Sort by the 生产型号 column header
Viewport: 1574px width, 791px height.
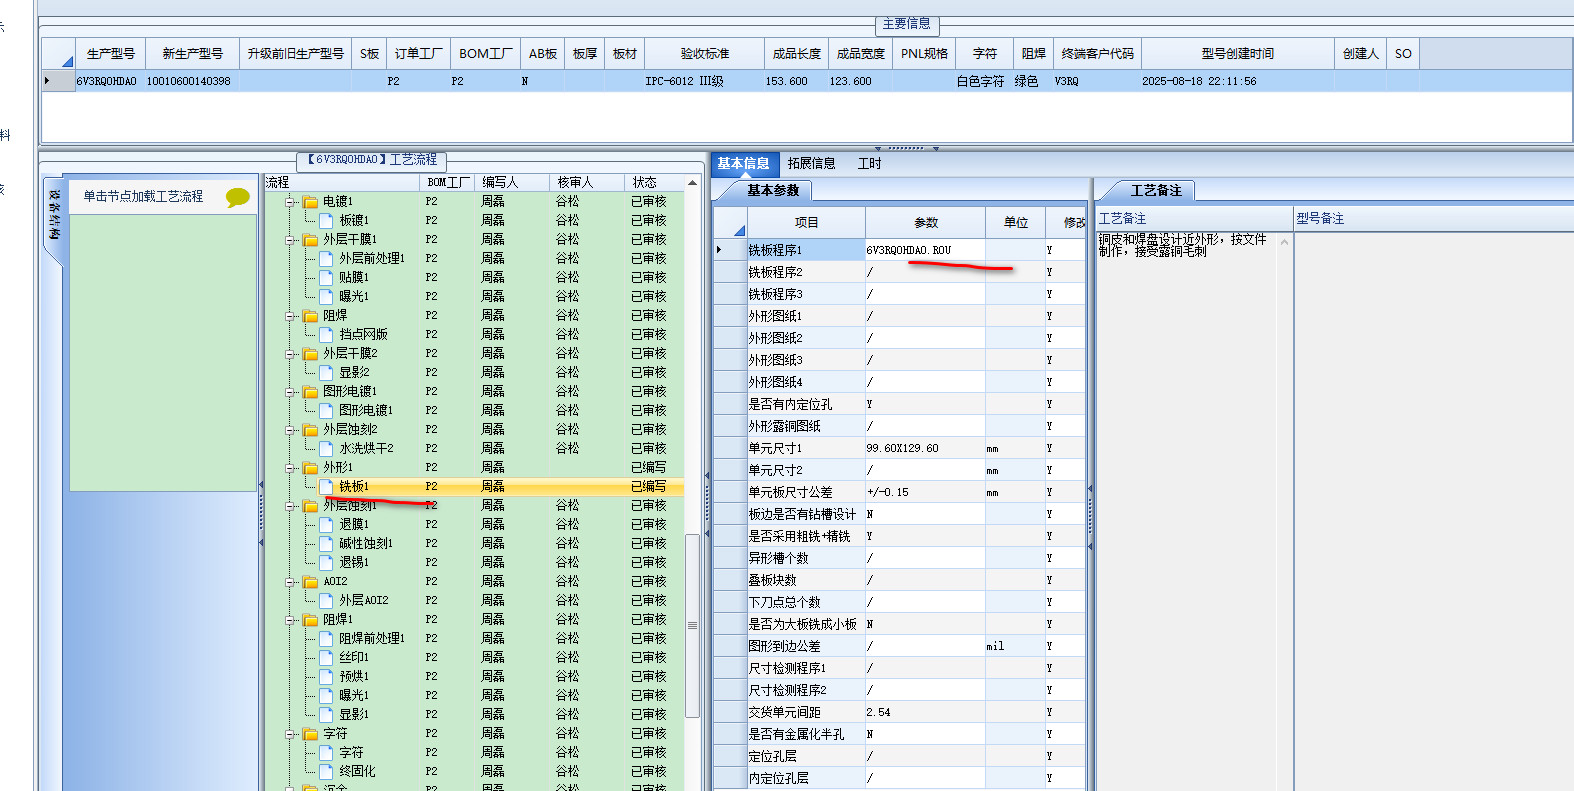click(110, 54)
